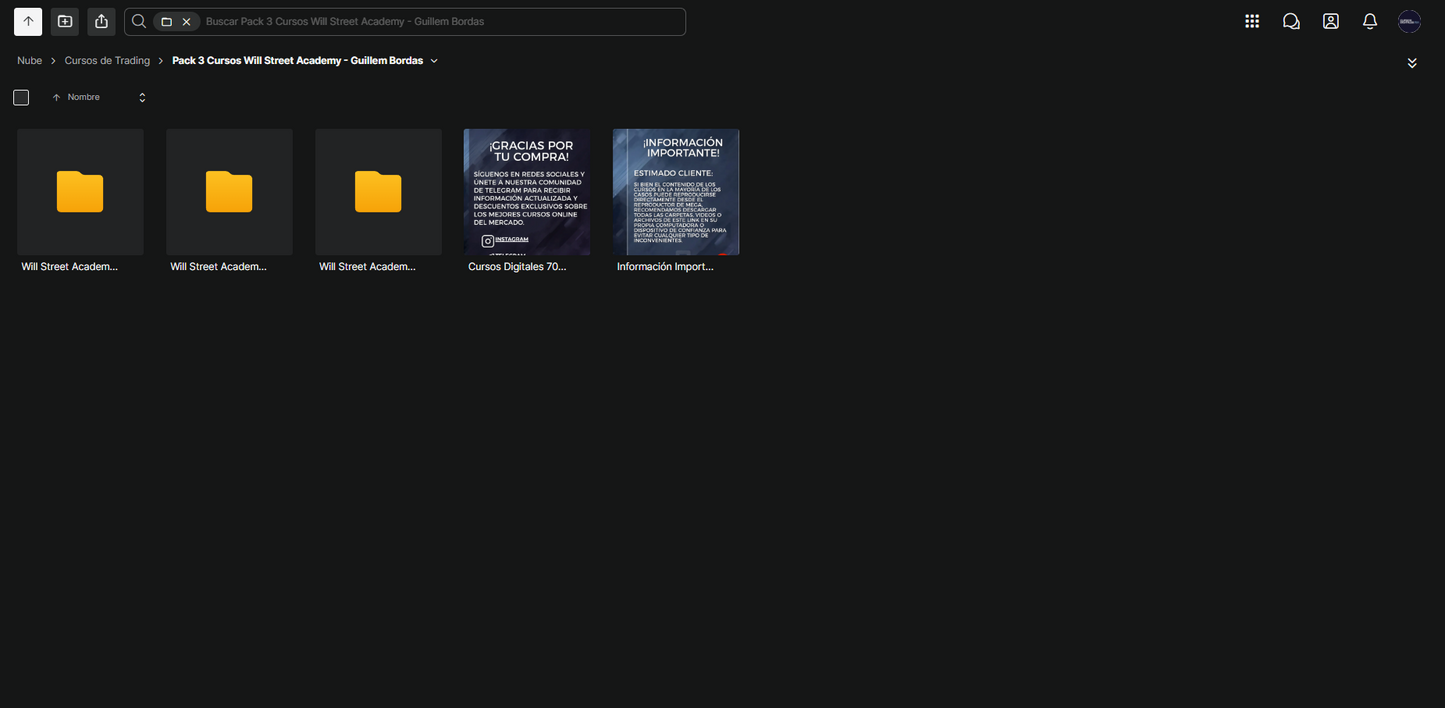Screen dimensions: 1445x708
Task: Open notifications bell
Action: pyautogui.click(x=1370, y=21)
